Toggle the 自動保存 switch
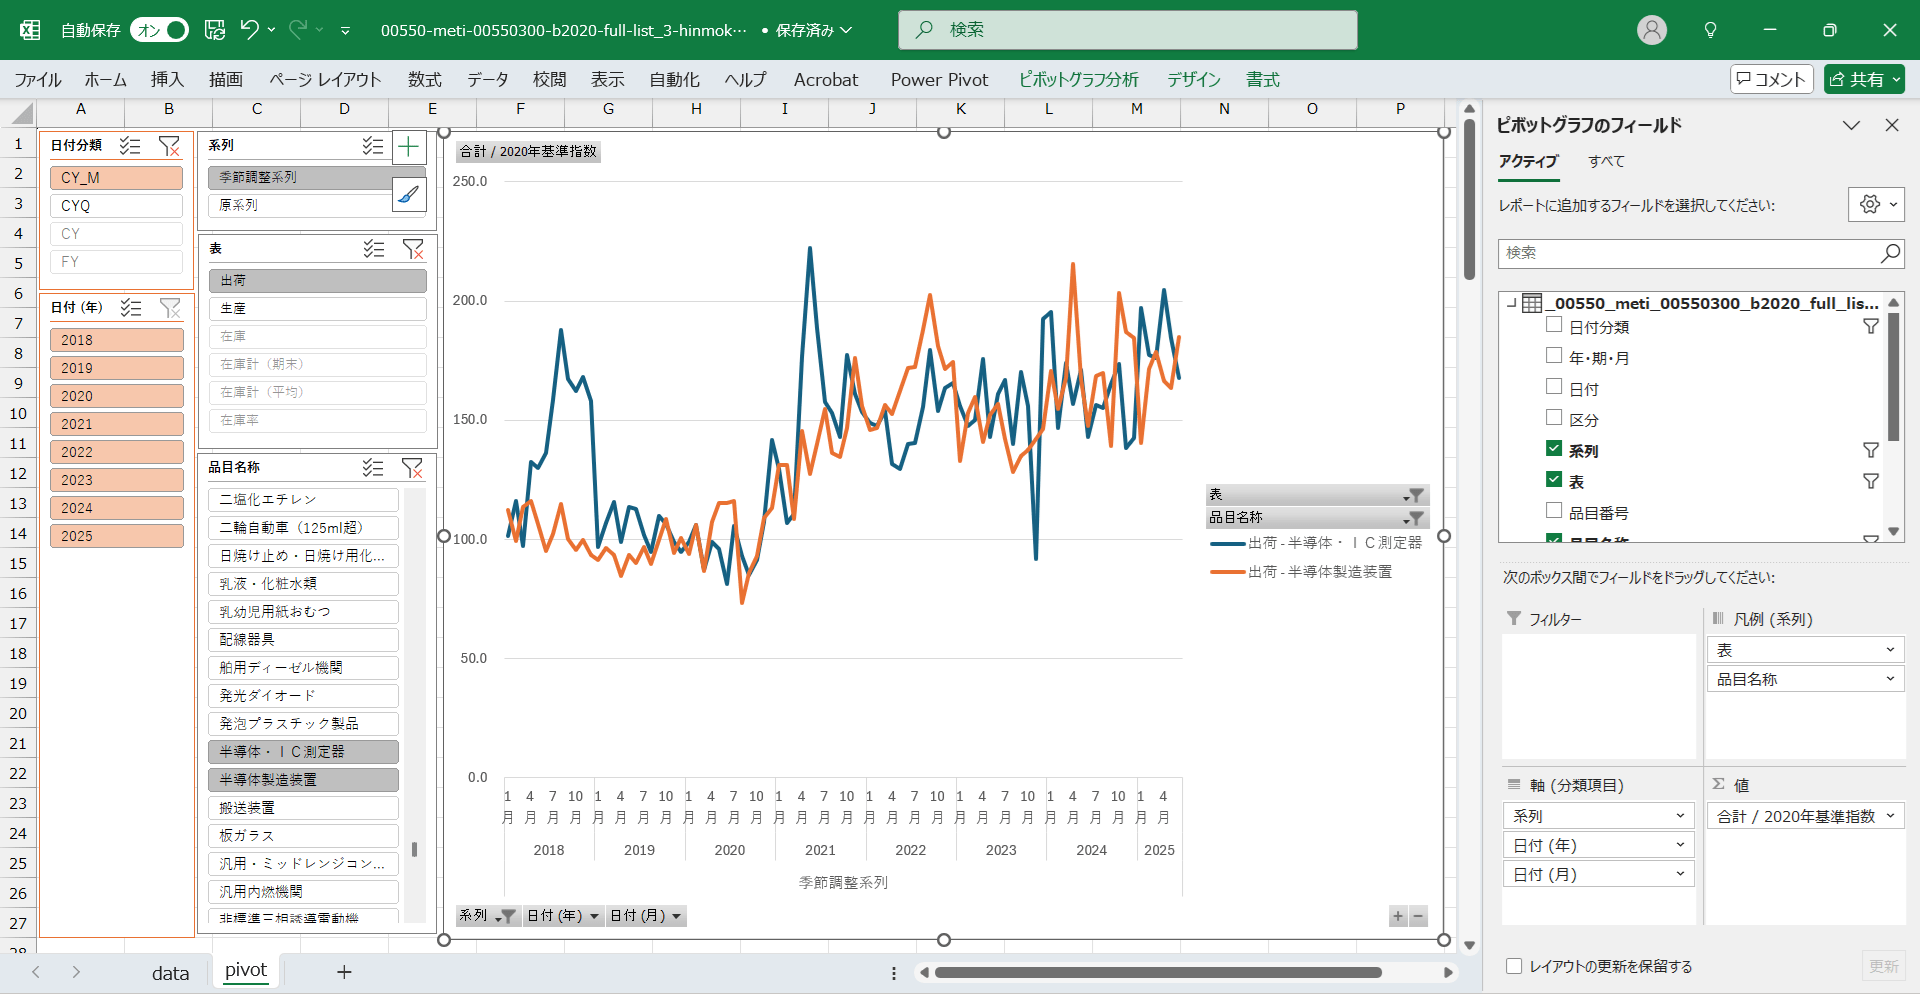Screen dimensions: 1920x994 coord(160,30)
